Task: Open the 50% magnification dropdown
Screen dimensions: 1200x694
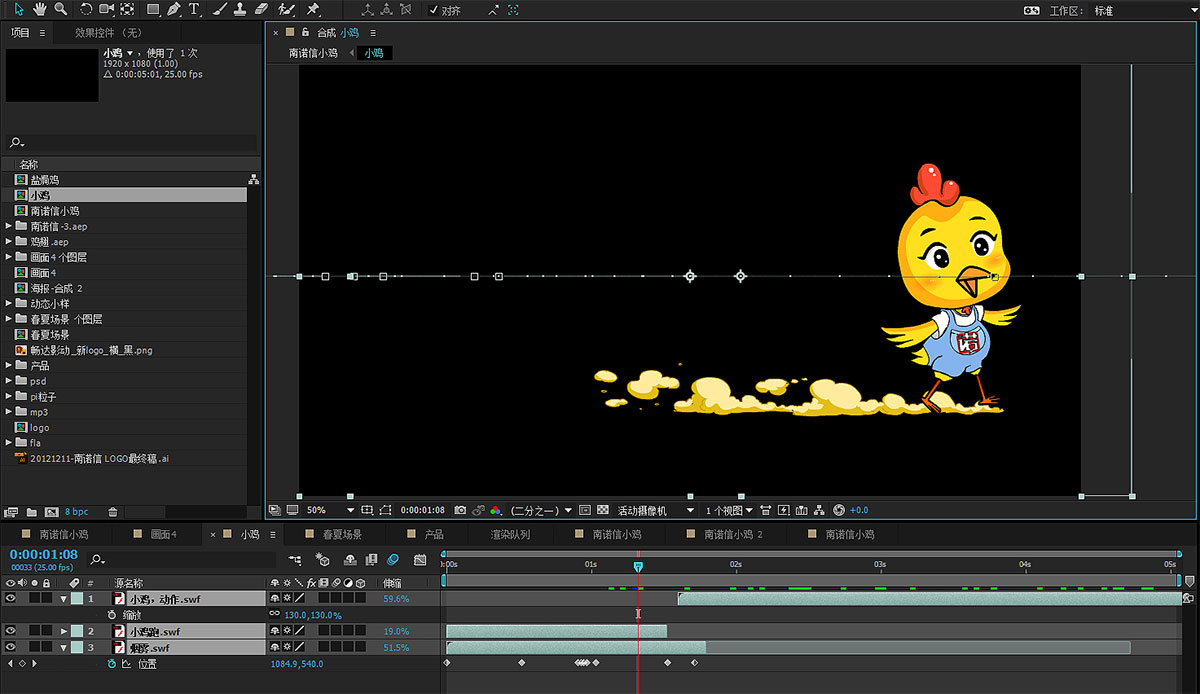Action: [330, 510]
